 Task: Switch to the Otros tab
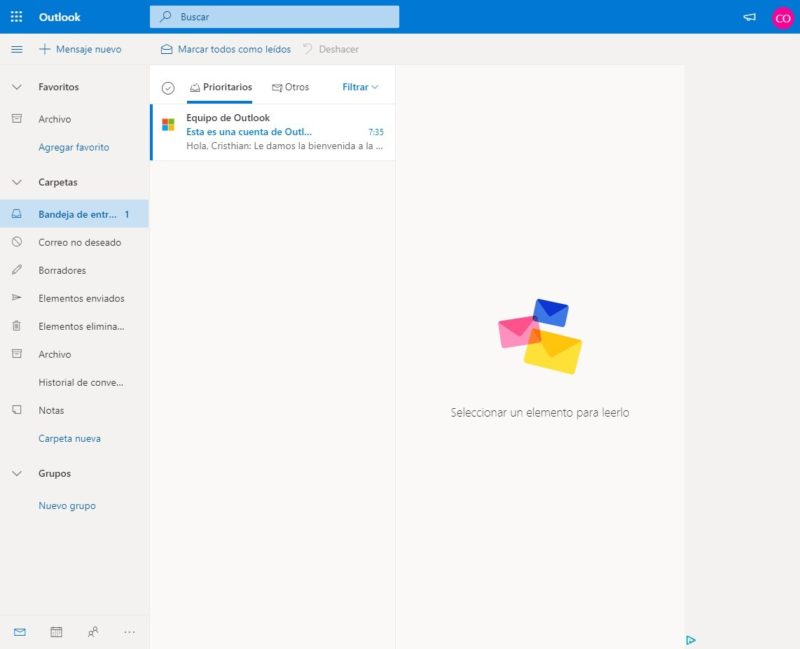[290, 87]
